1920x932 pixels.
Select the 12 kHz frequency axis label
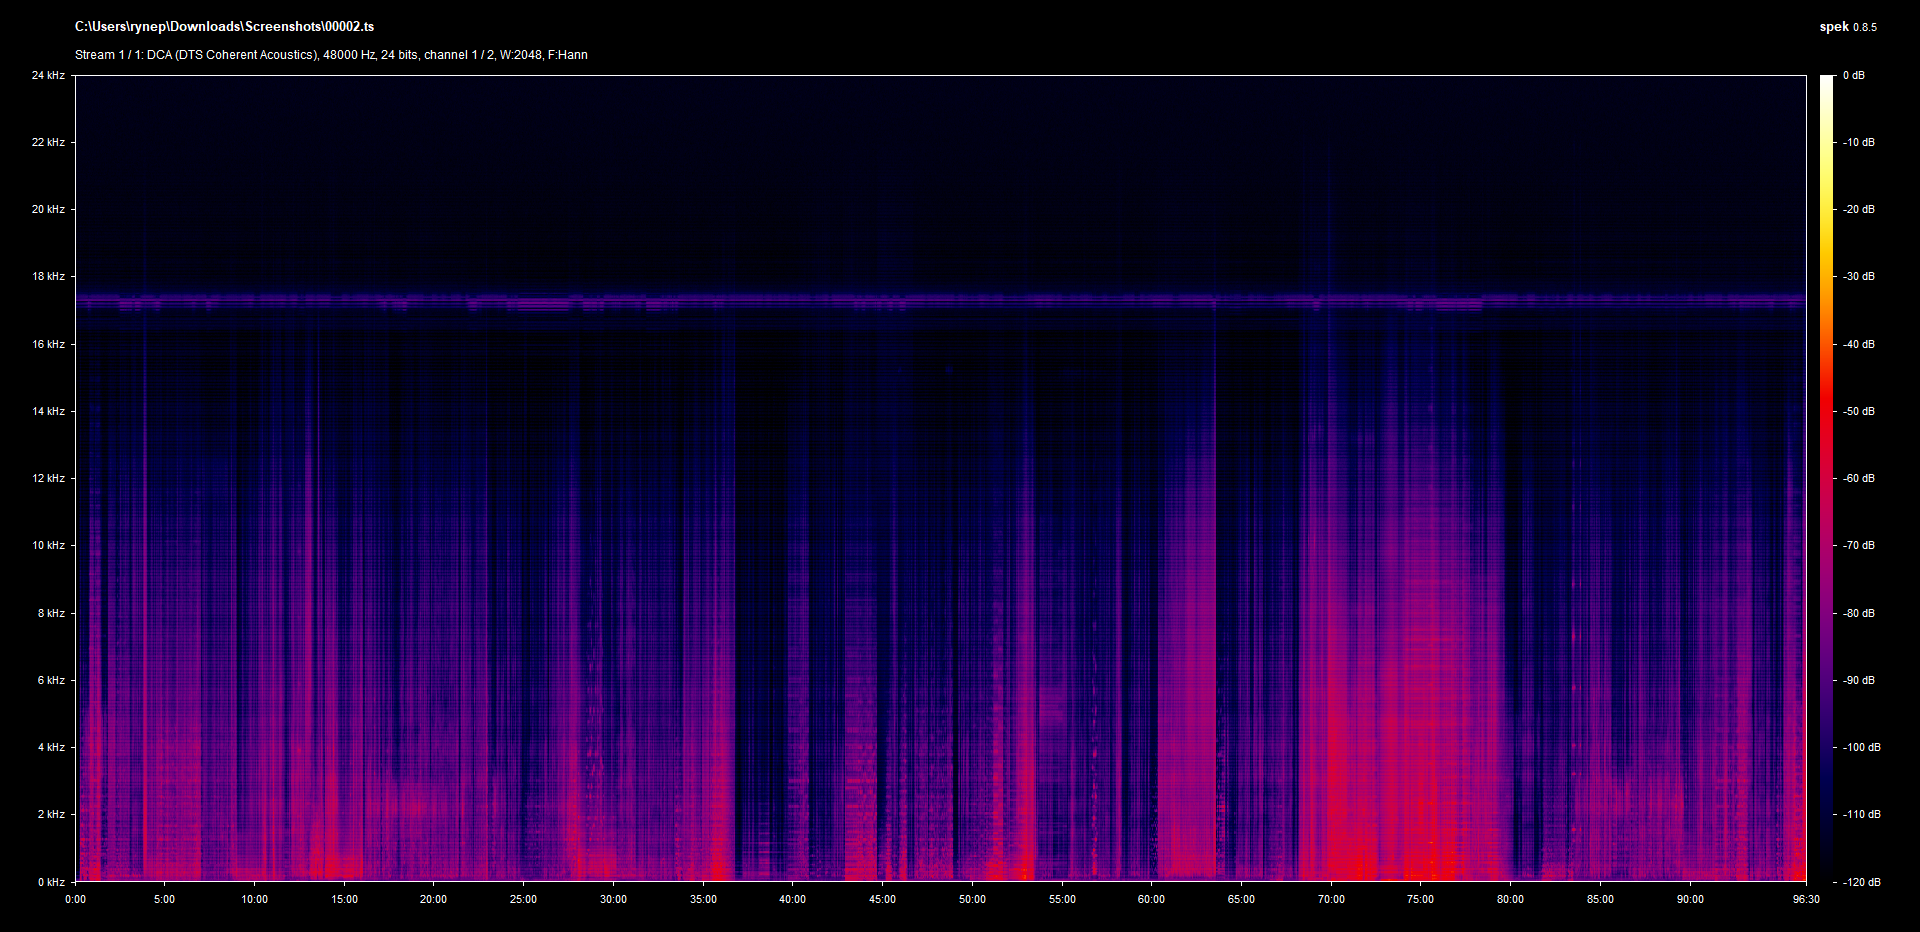[x=48, y=478]
